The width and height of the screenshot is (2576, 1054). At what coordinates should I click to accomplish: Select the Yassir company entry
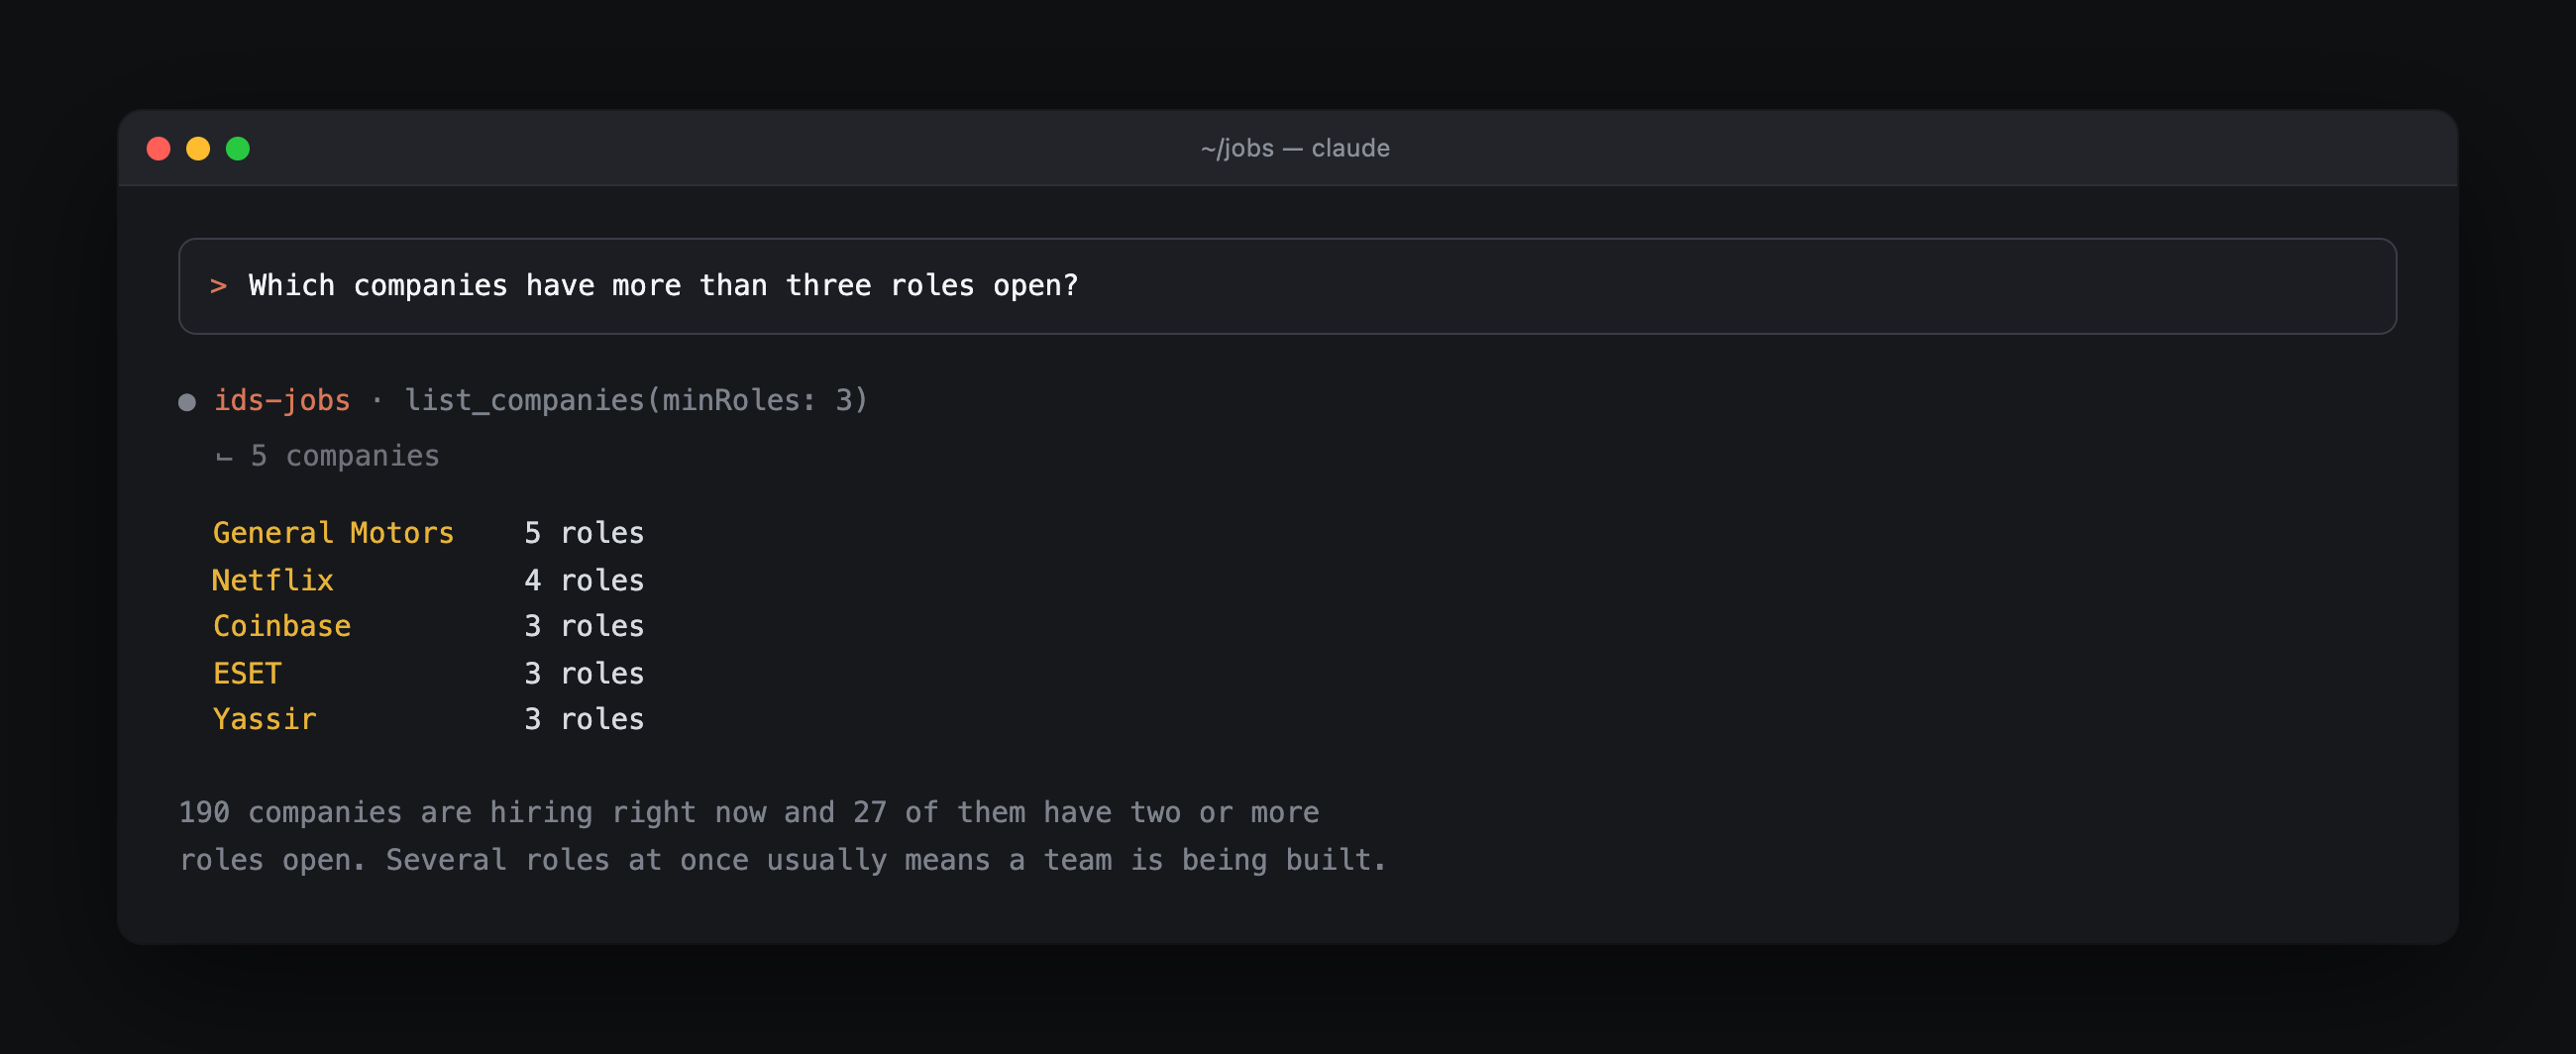(264, 719)
